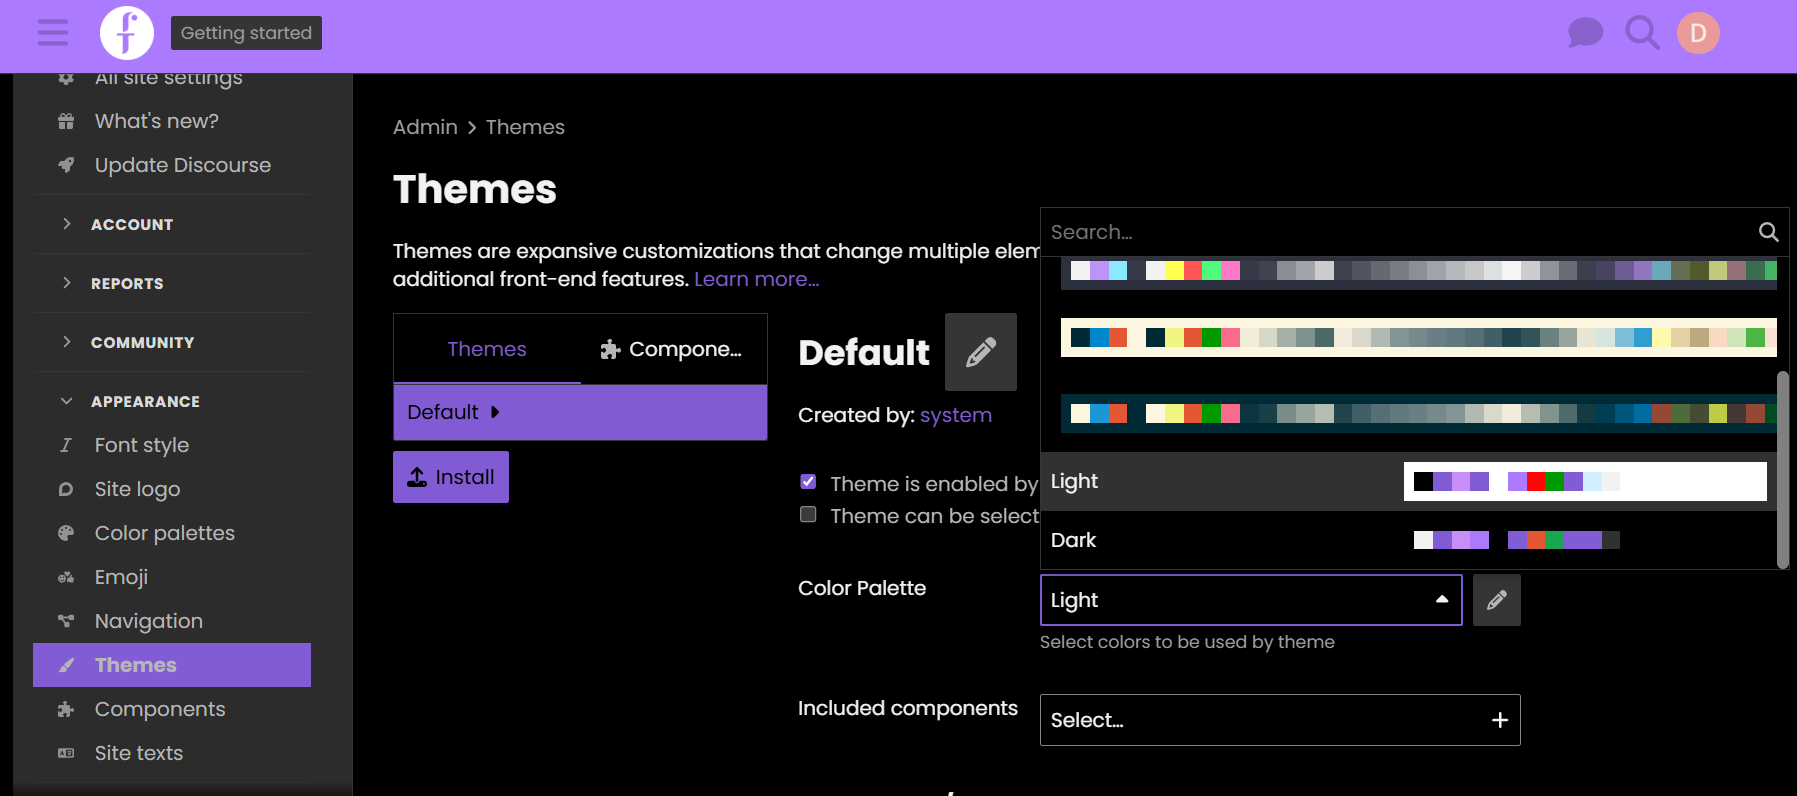Open the hamburger sidebar menu

(x=53, y=33)
